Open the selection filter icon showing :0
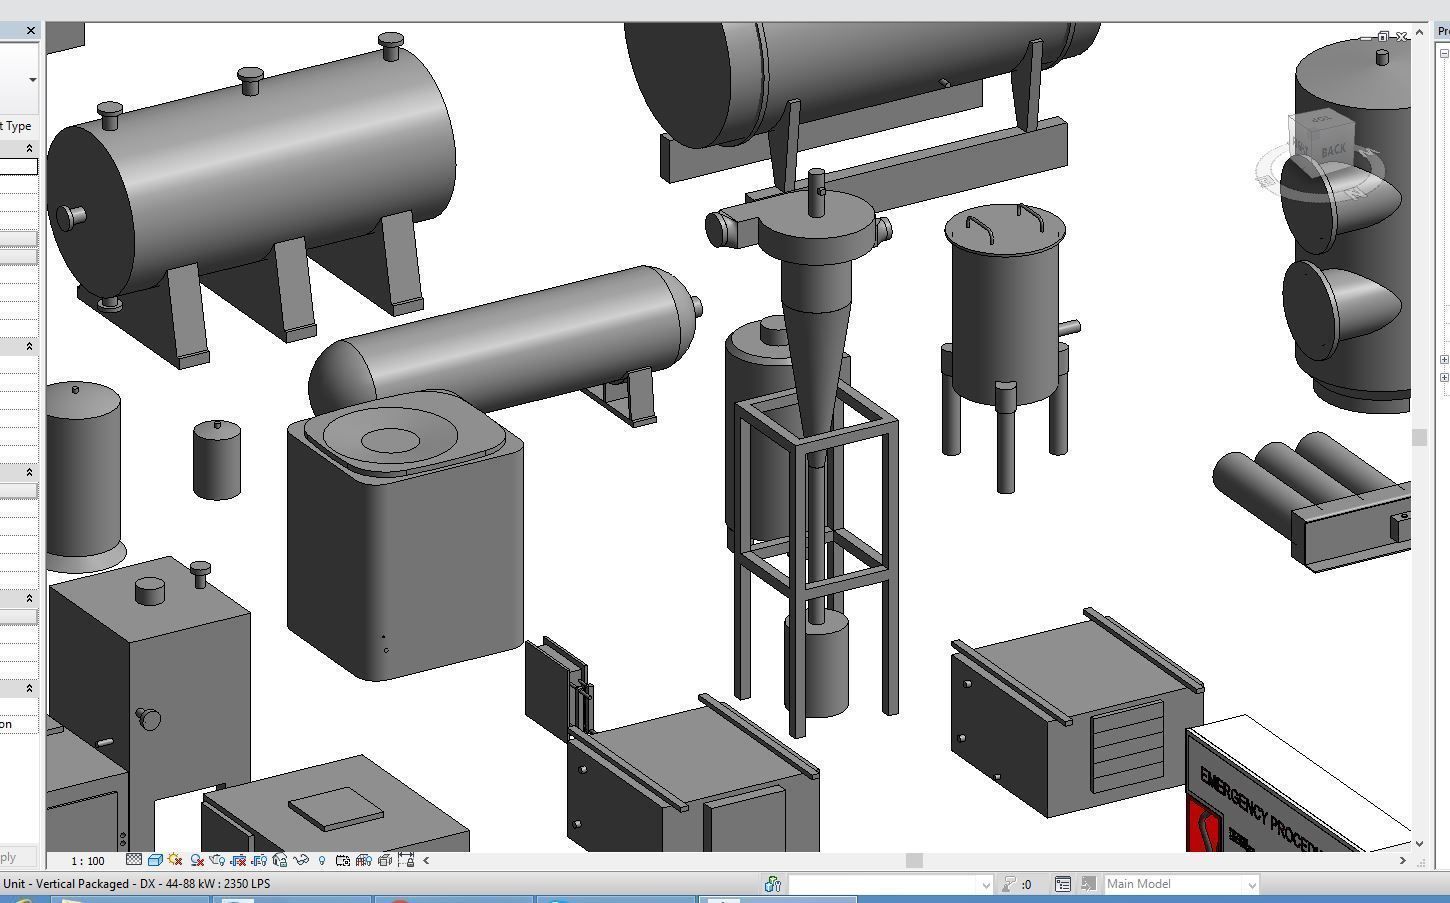Screen dimensions: 1450x903 point(1020,884)
